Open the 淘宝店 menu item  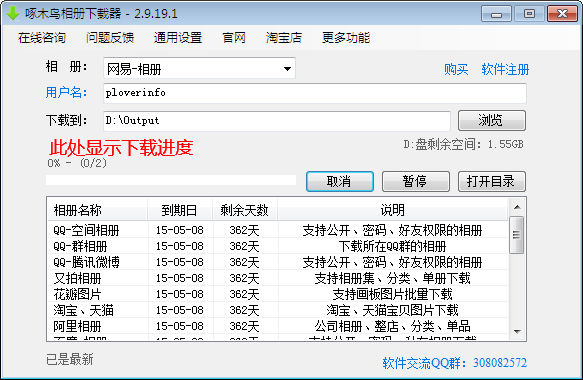(284, 38)
